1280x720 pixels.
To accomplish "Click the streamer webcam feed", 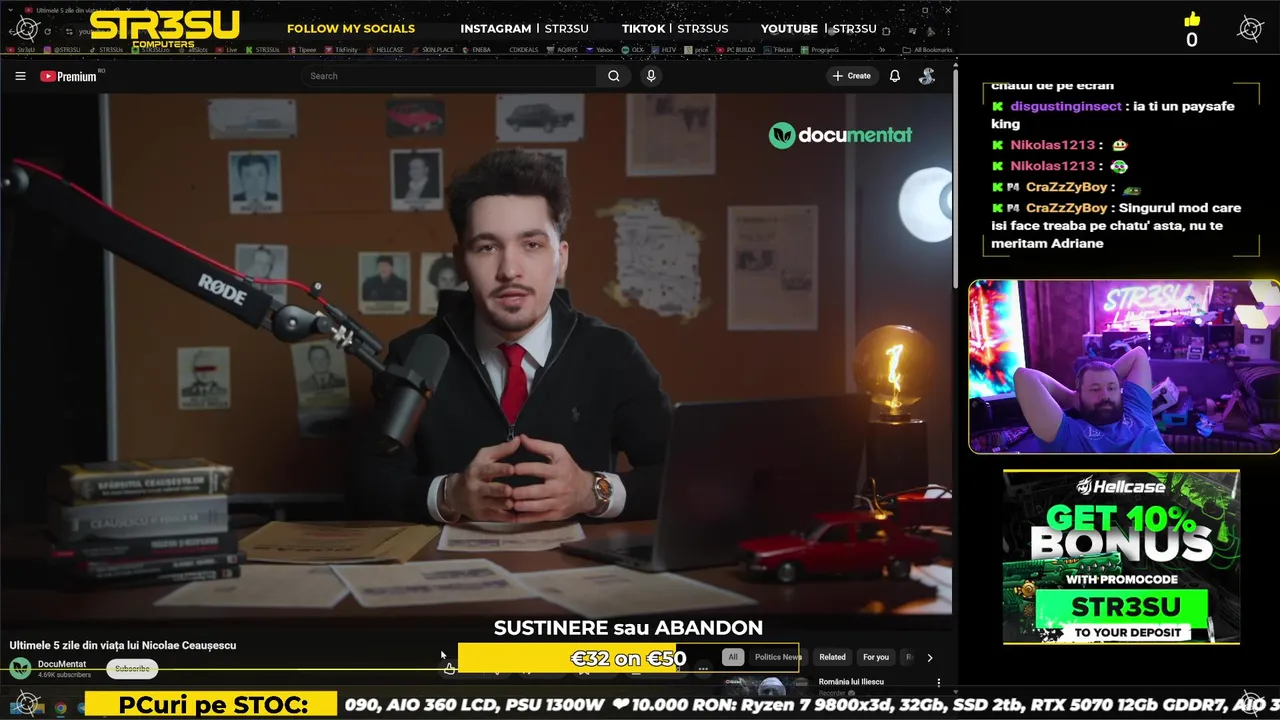I will [1123, 366].
